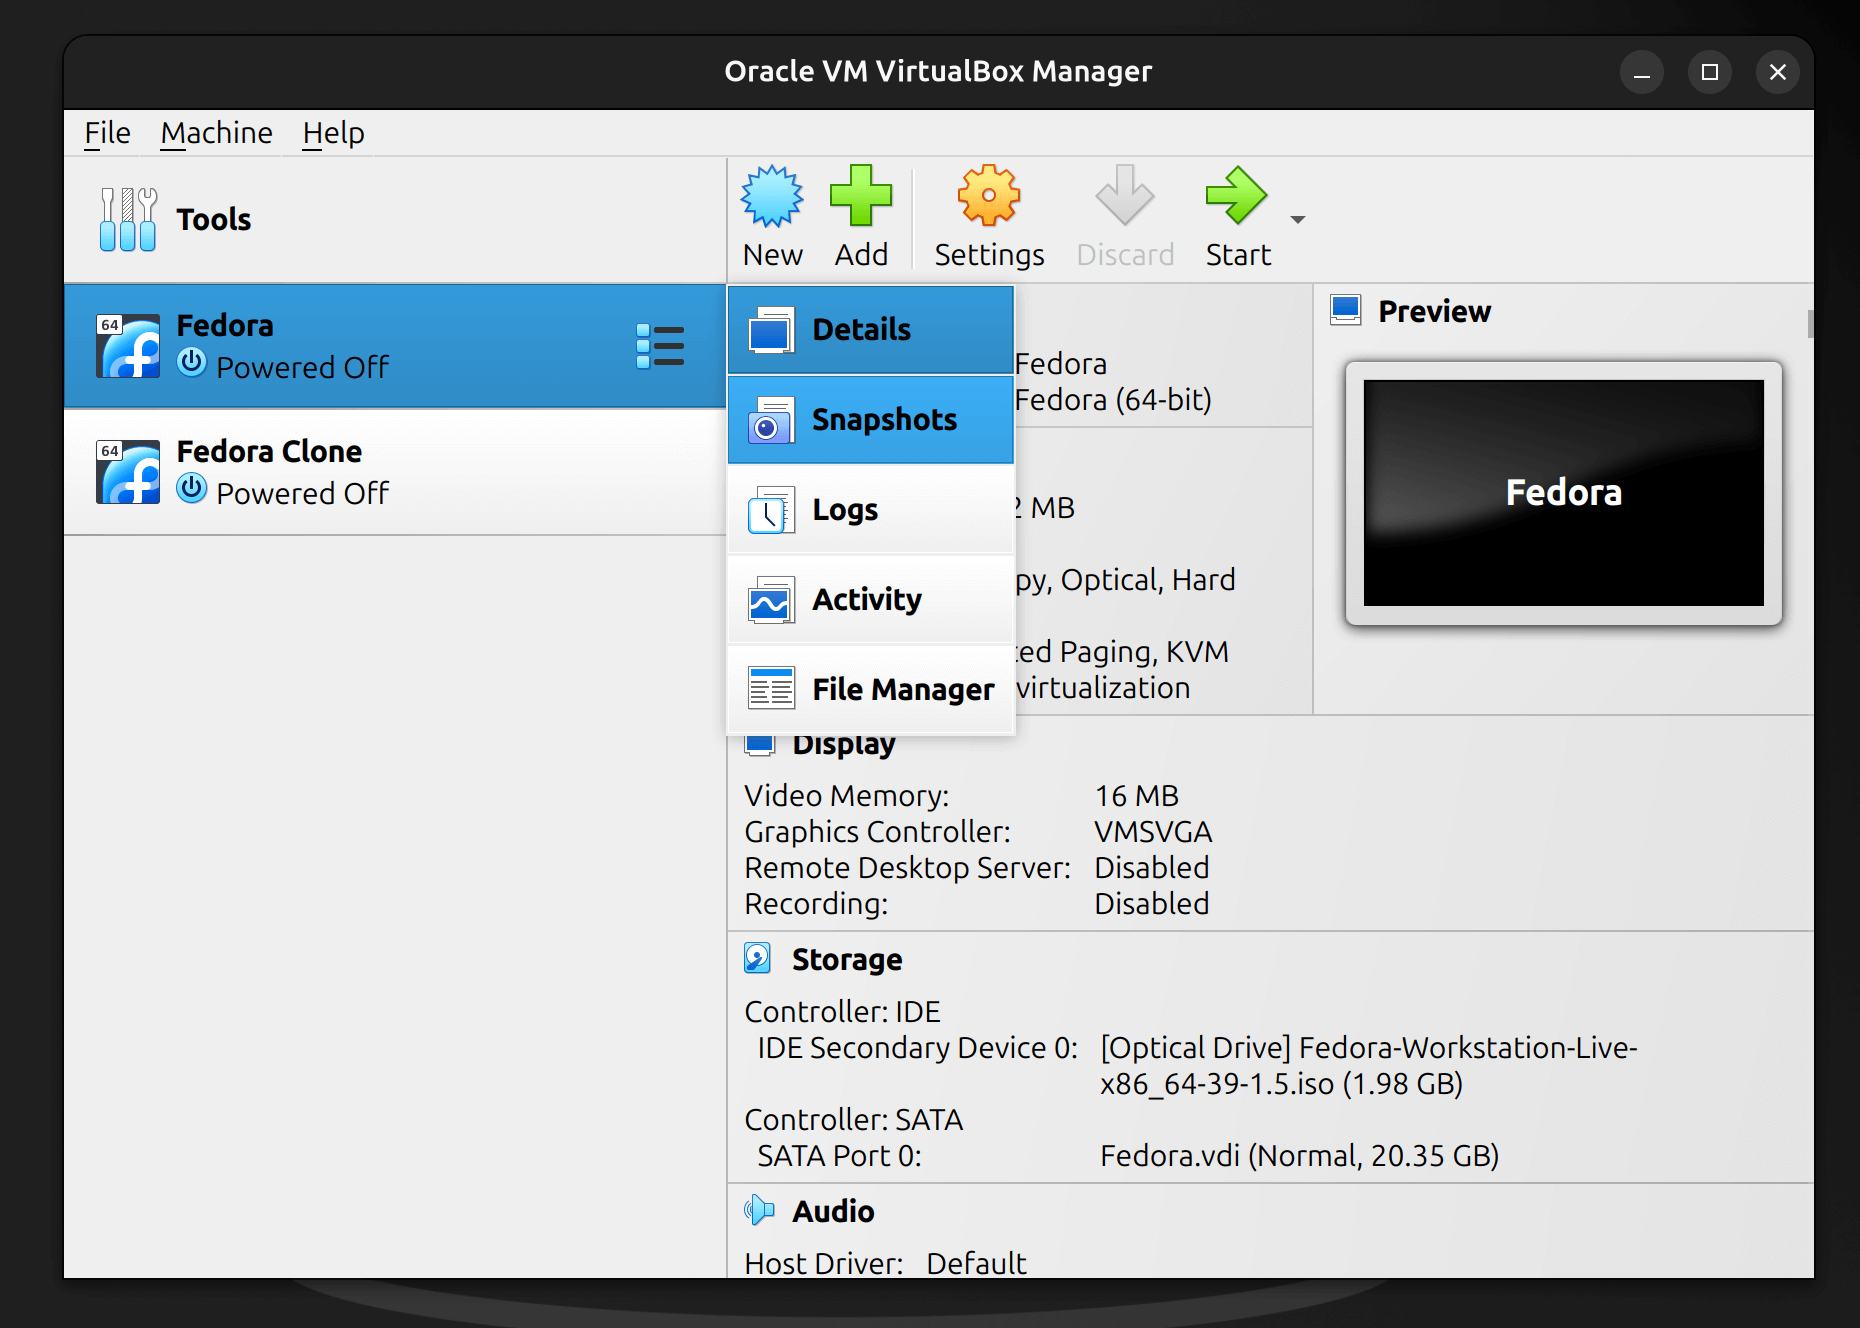
Task: Select Details from the open menu
Action: (x=861, y=329)
